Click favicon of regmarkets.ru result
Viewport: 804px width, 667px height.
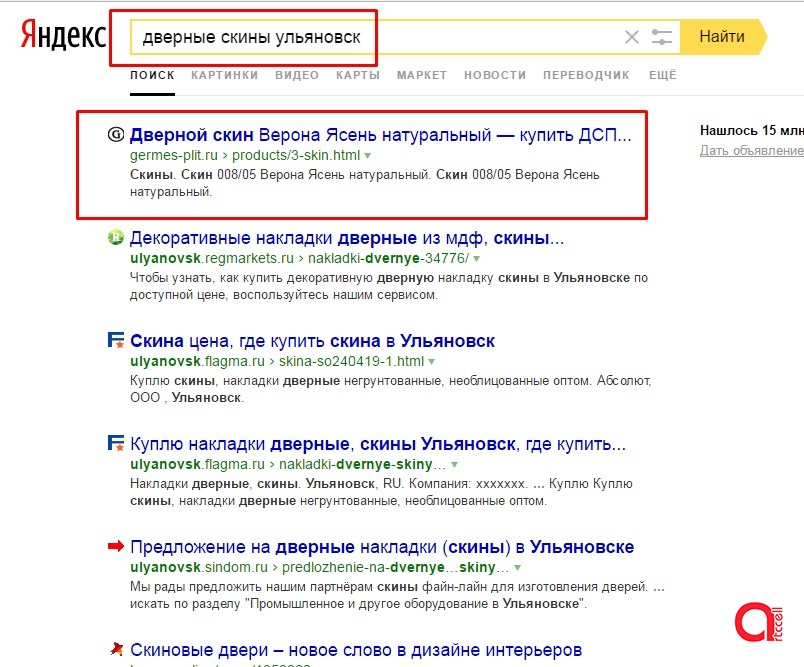coord(116,237)
